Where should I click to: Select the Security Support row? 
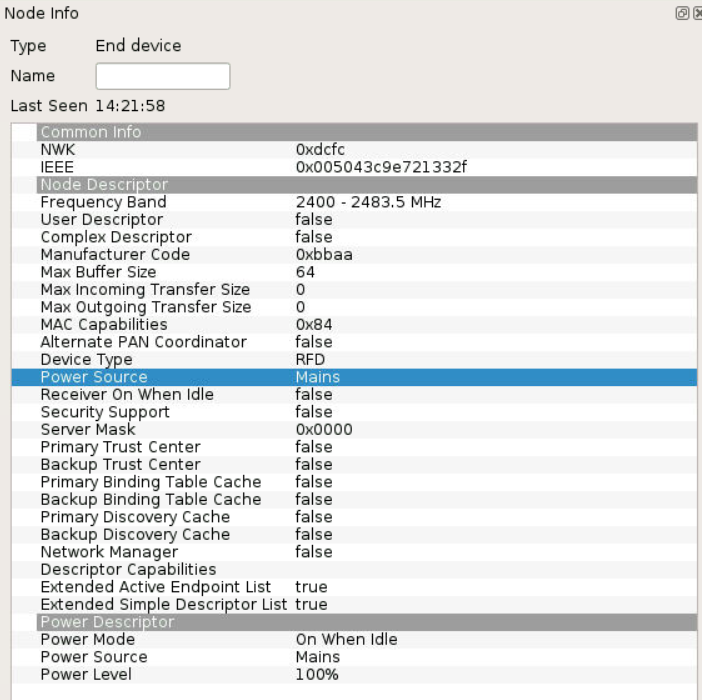click(355, 412)
